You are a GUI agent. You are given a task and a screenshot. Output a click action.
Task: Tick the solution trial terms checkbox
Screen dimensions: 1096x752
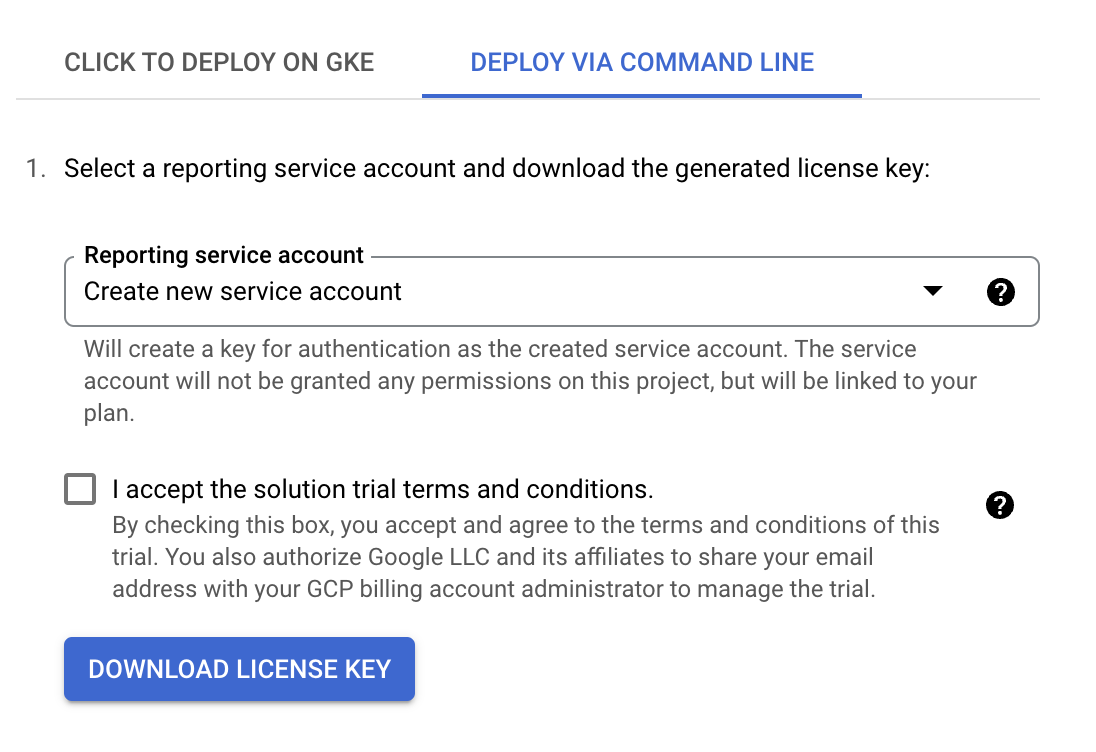[80, 490]
